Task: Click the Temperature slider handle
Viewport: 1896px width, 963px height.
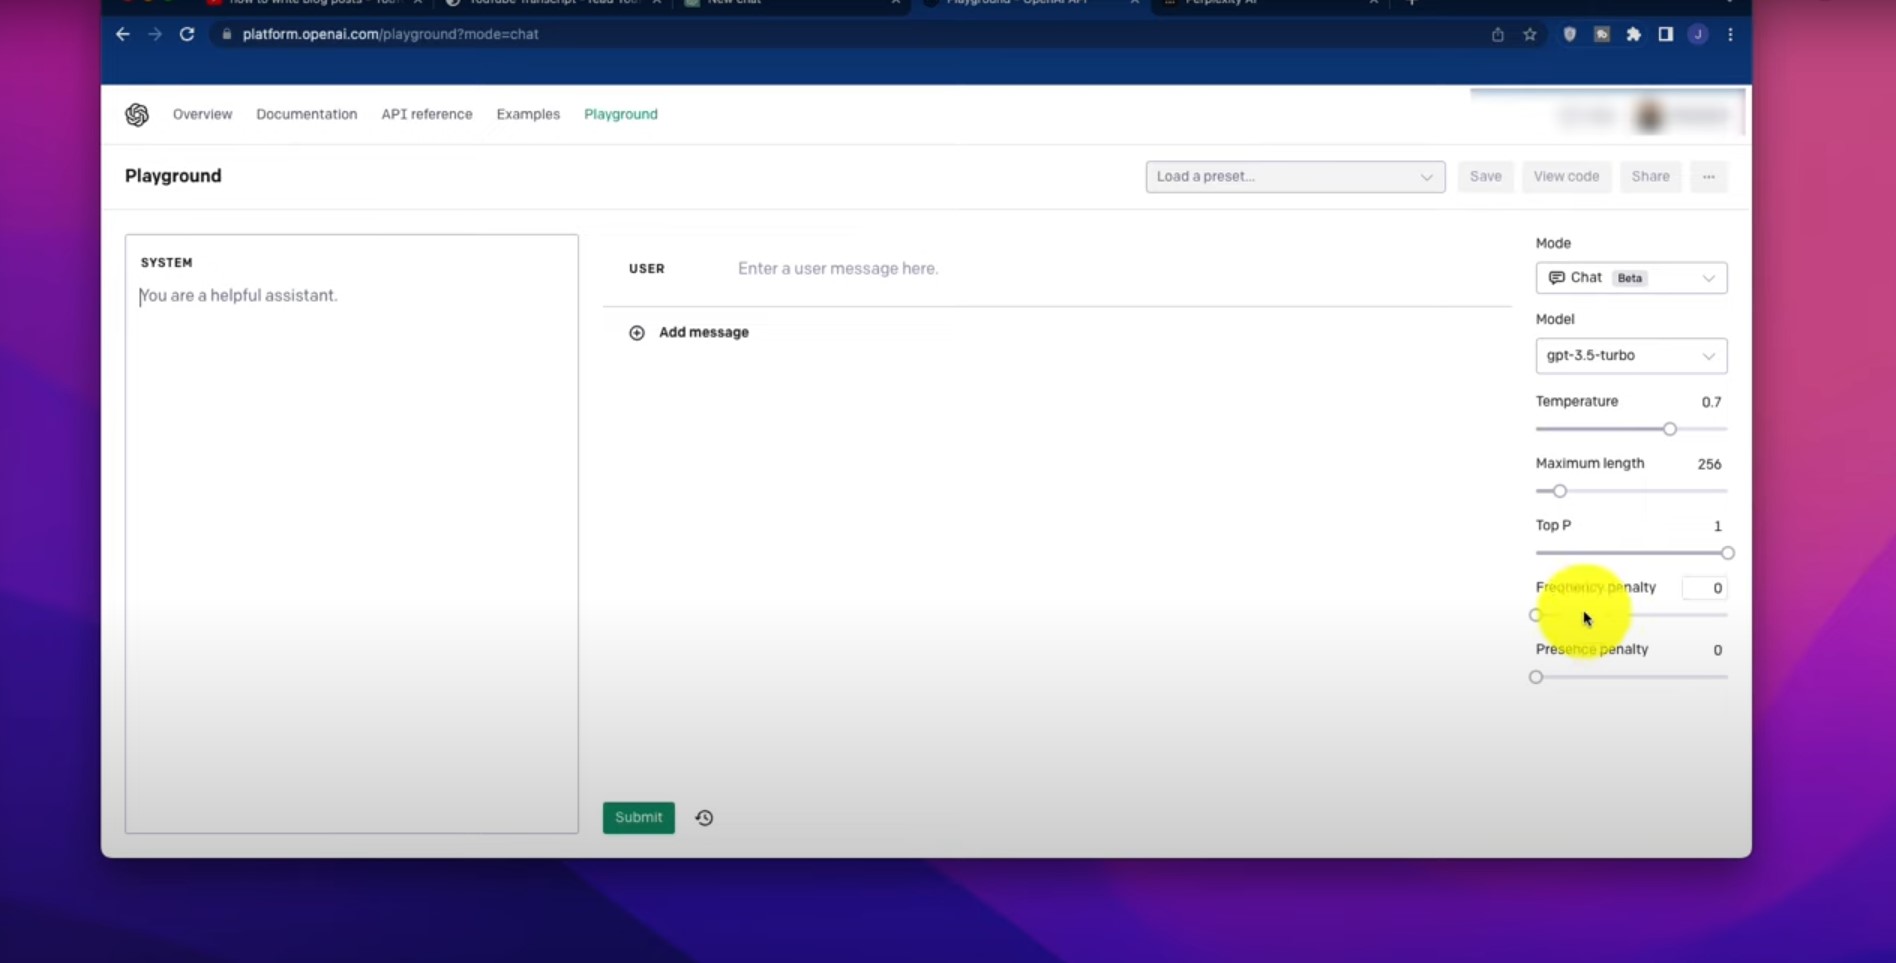Action: [1670, 429]
